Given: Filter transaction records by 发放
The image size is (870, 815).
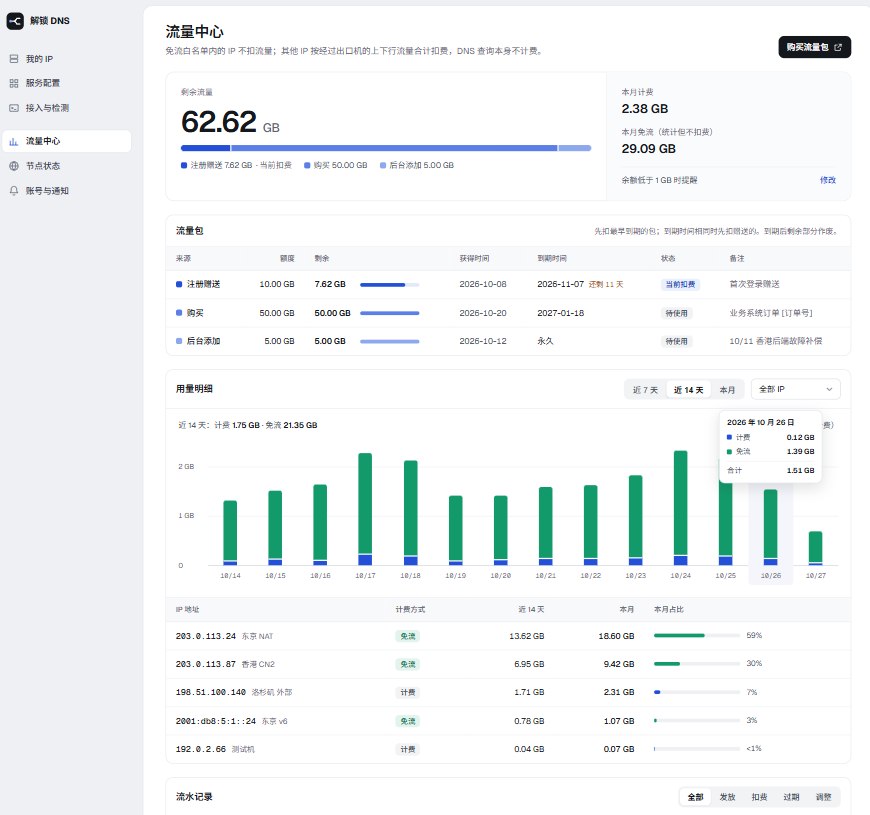Looking at the screenshot, I should 727,797.
